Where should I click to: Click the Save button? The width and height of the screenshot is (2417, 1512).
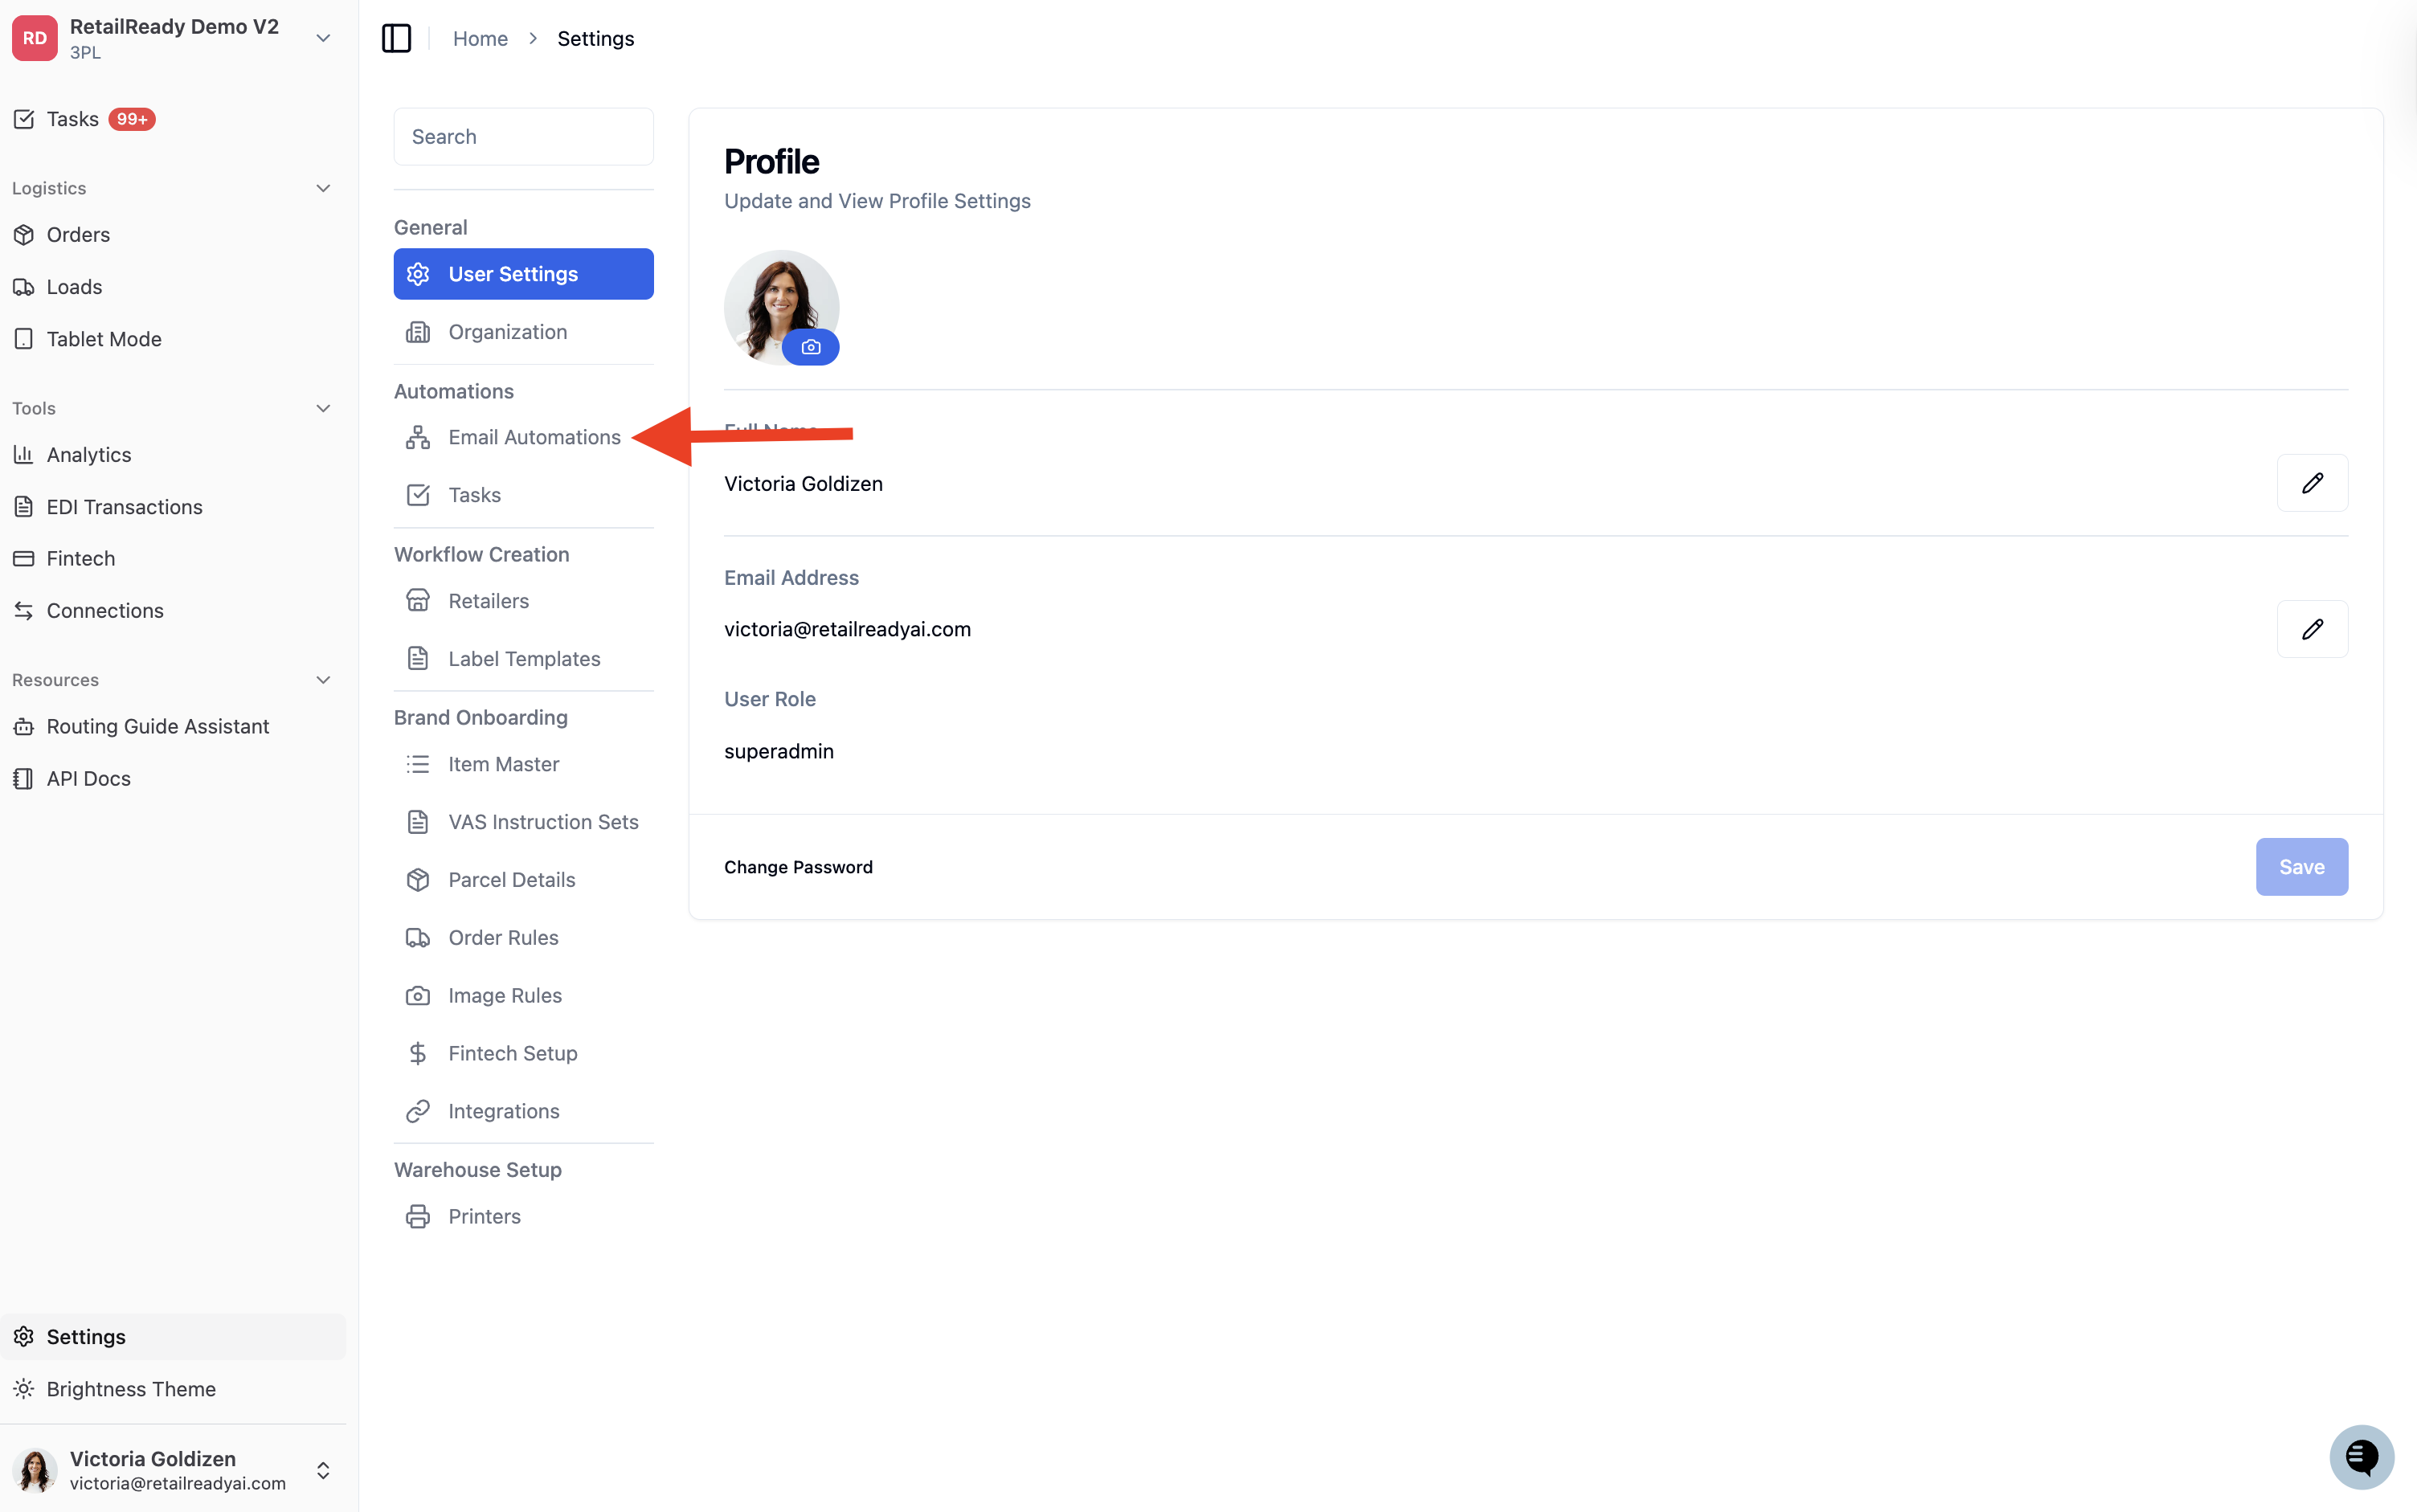pyautogui.click(x=2301, y=867)
